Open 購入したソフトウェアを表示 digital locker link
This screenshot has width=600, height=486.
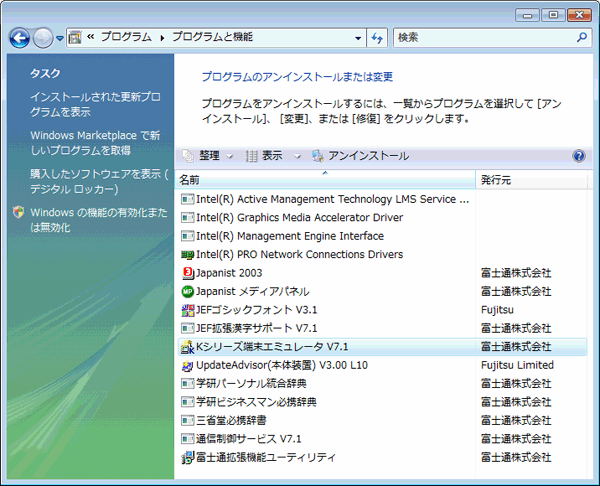click(99, 181)
